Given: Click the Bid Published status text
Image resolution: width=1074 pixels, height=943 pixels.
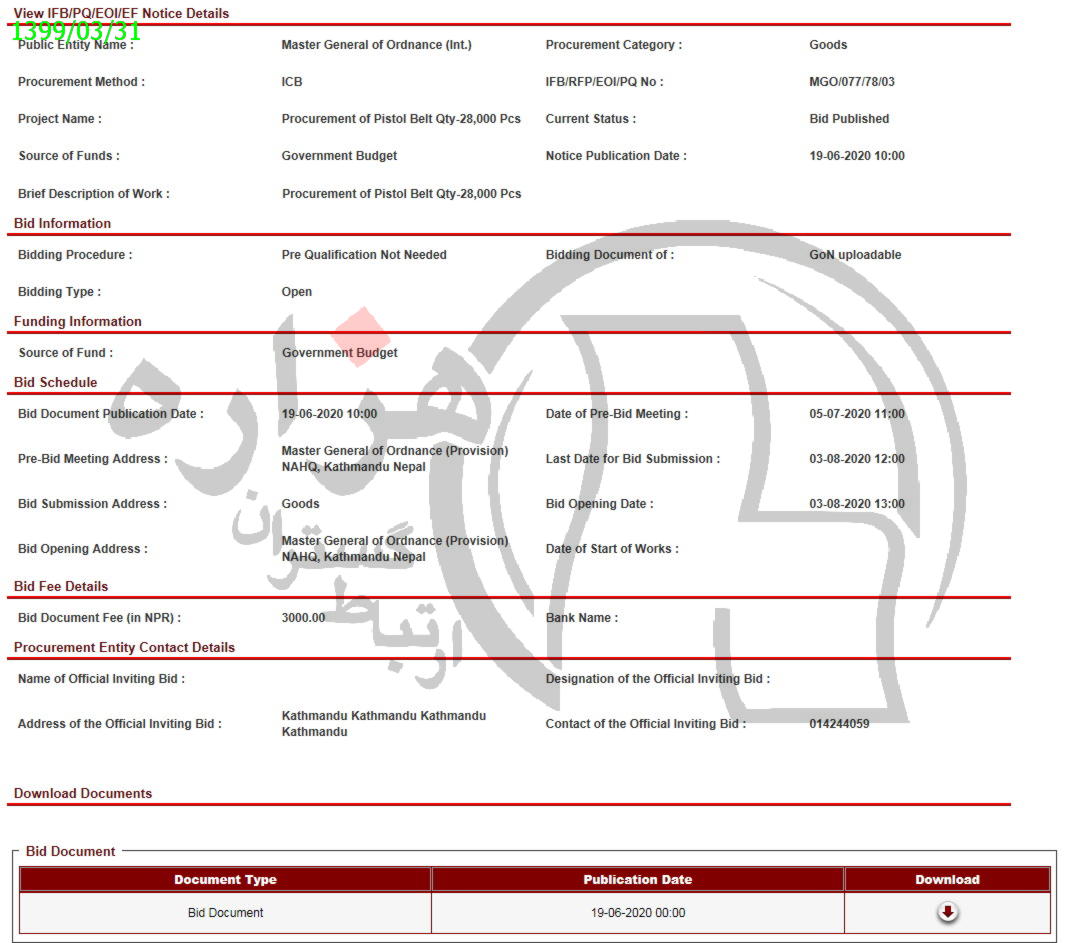Looking at the screenshot, I should point(849,119).
